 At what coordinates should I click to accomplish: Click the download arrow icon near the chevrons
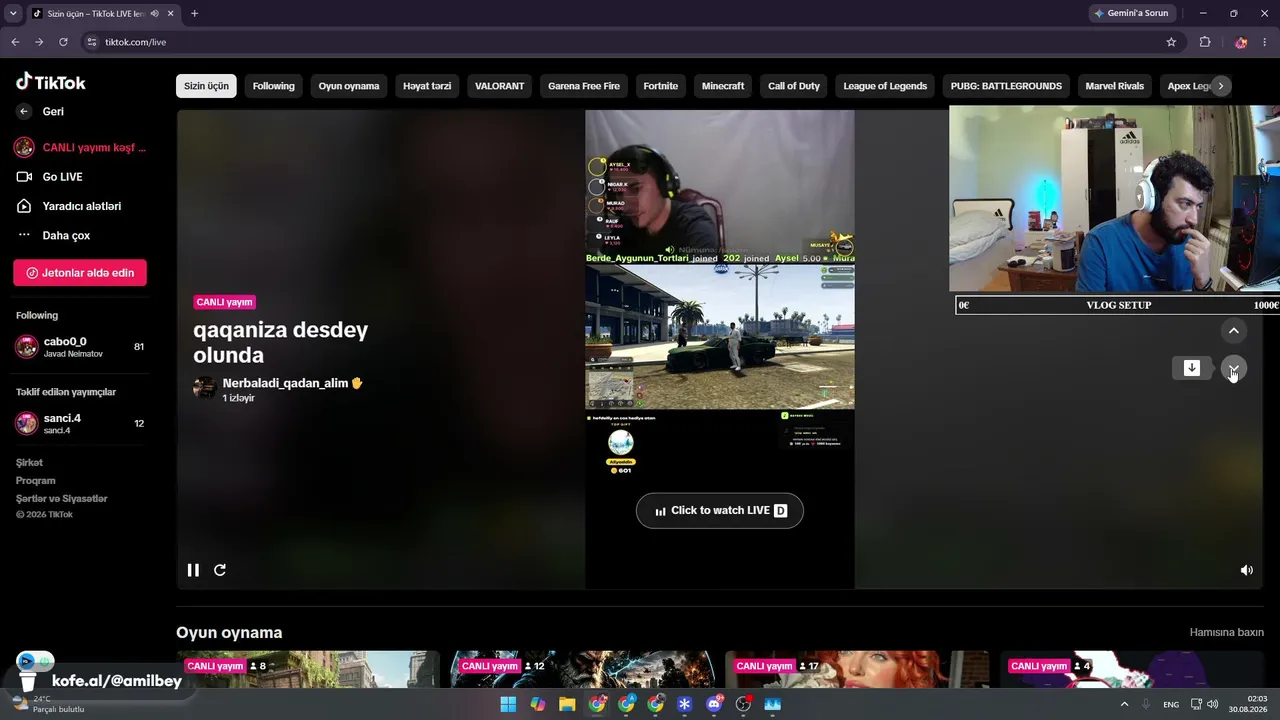point(1192,368)
